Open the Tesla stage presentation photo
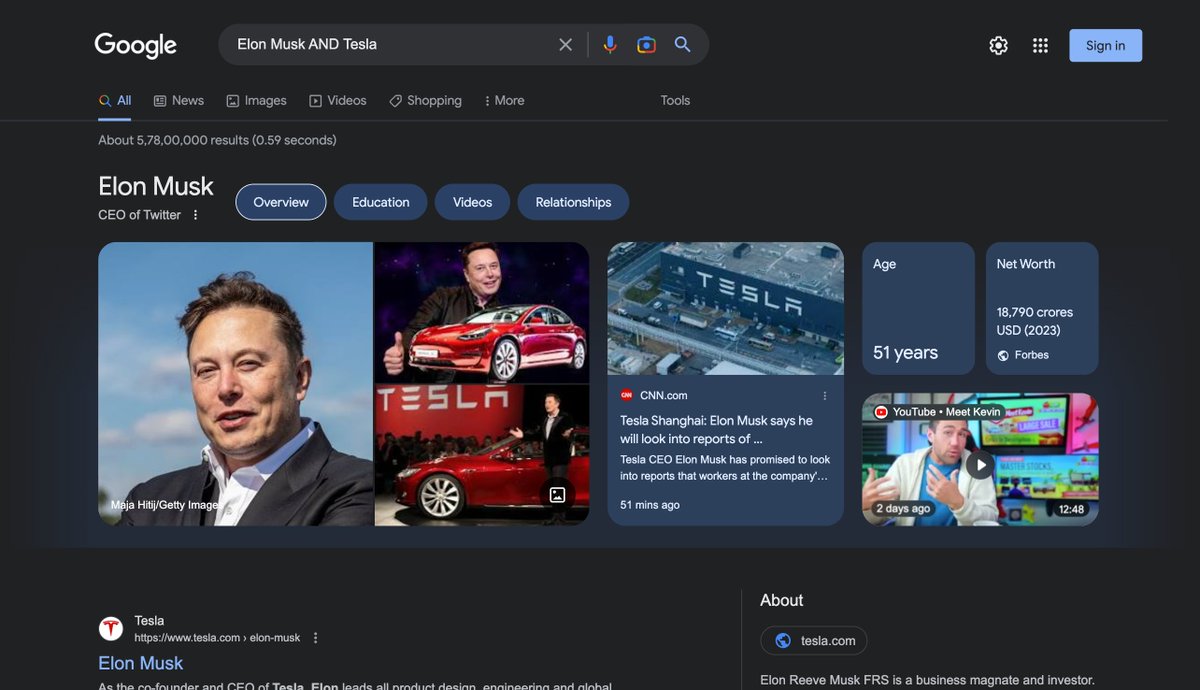This screenshot has height=690, width=1200. click(482, 455)
